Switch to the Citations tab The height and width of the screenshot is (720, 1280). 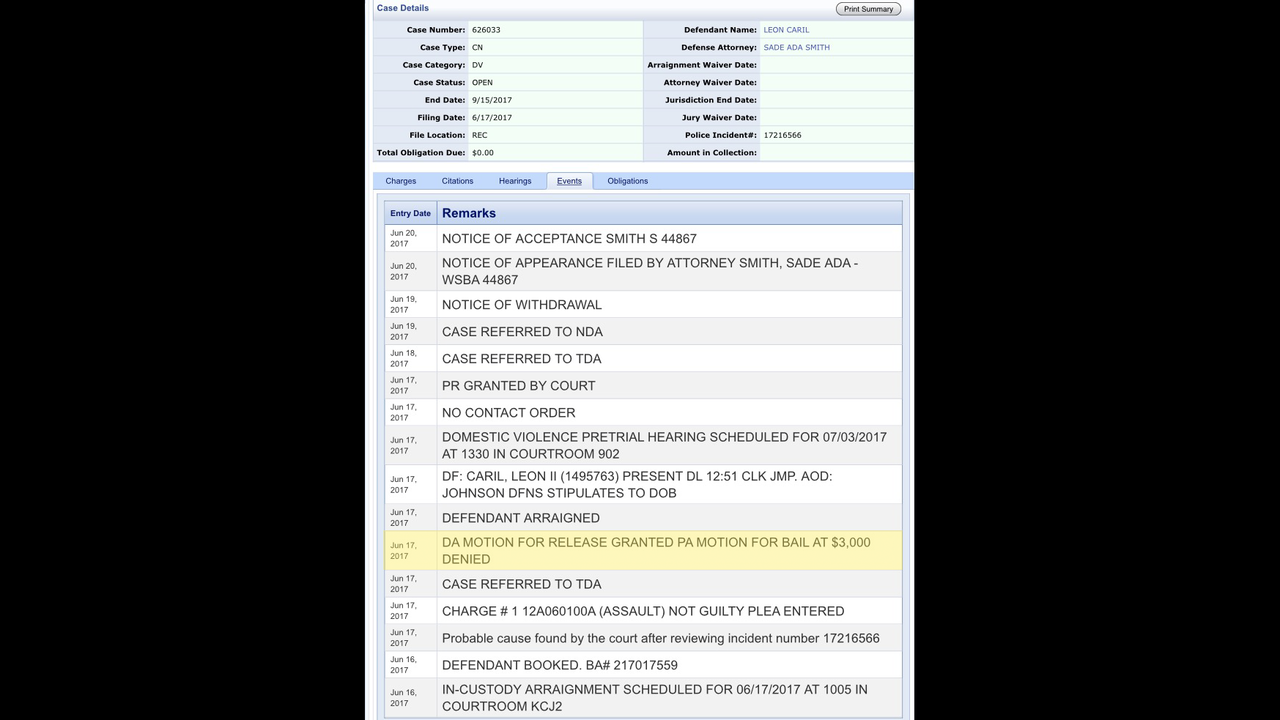click(457, 181)
